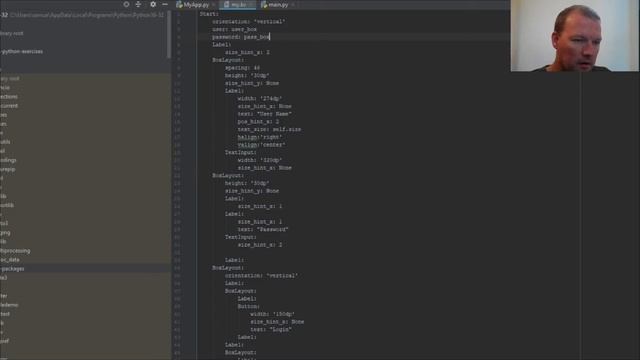Click the 'text_size: self.size' line
The width and height of the screenshot is (640, 360).
[x=269, y=129]
